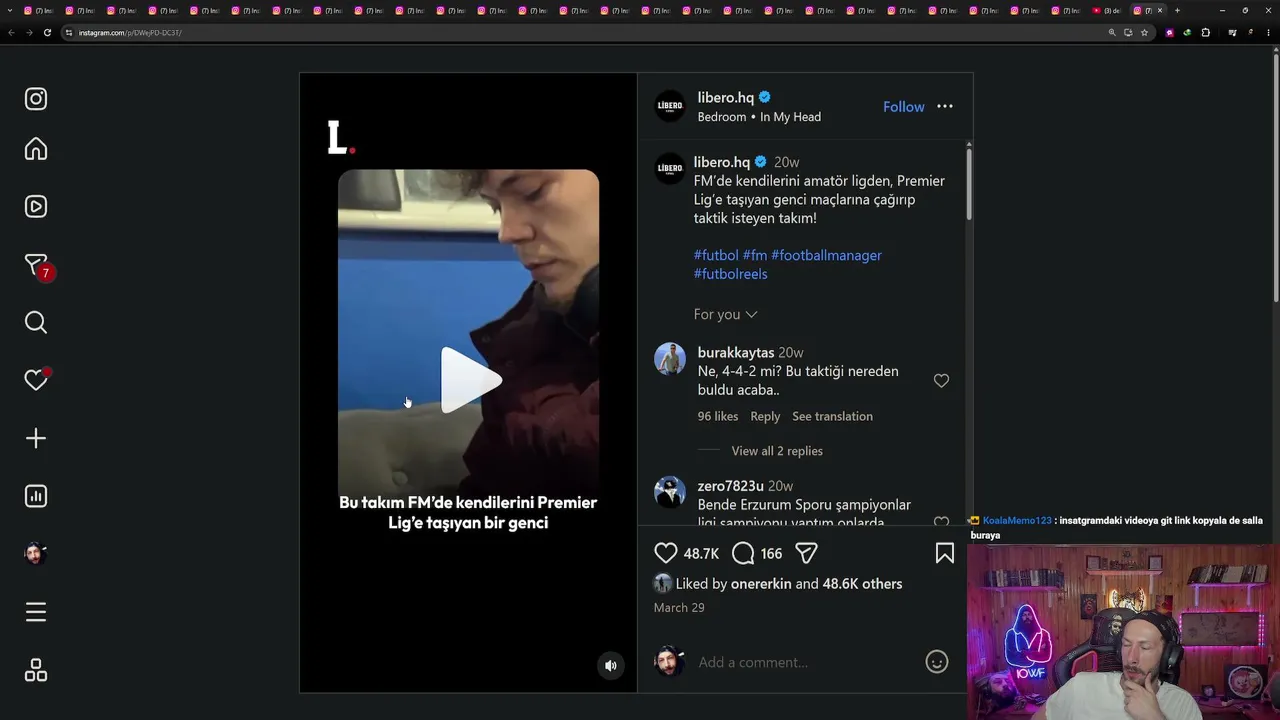Open the More hamburger menu

tap(36, 612)
